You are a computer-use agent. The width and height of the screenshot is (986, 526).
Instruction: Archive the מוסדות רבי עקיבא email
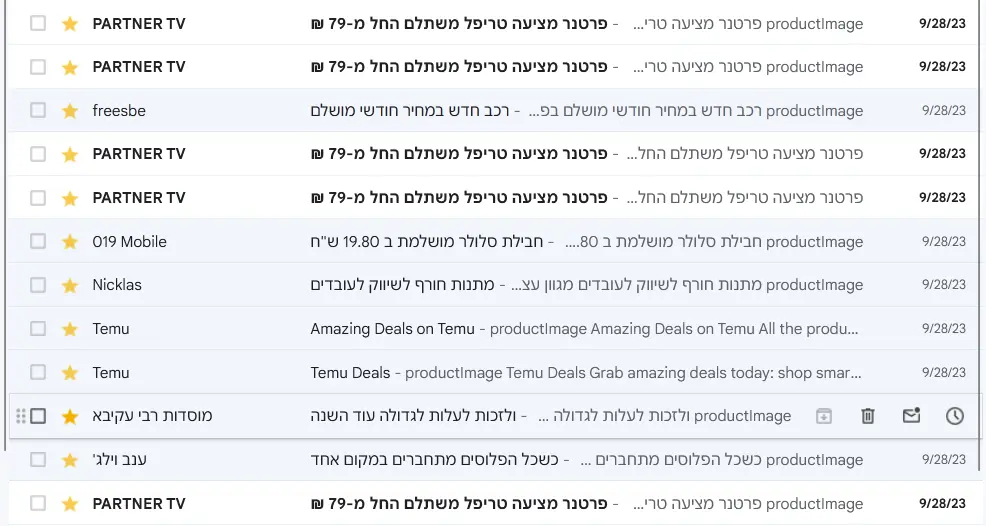pos(824,416)
